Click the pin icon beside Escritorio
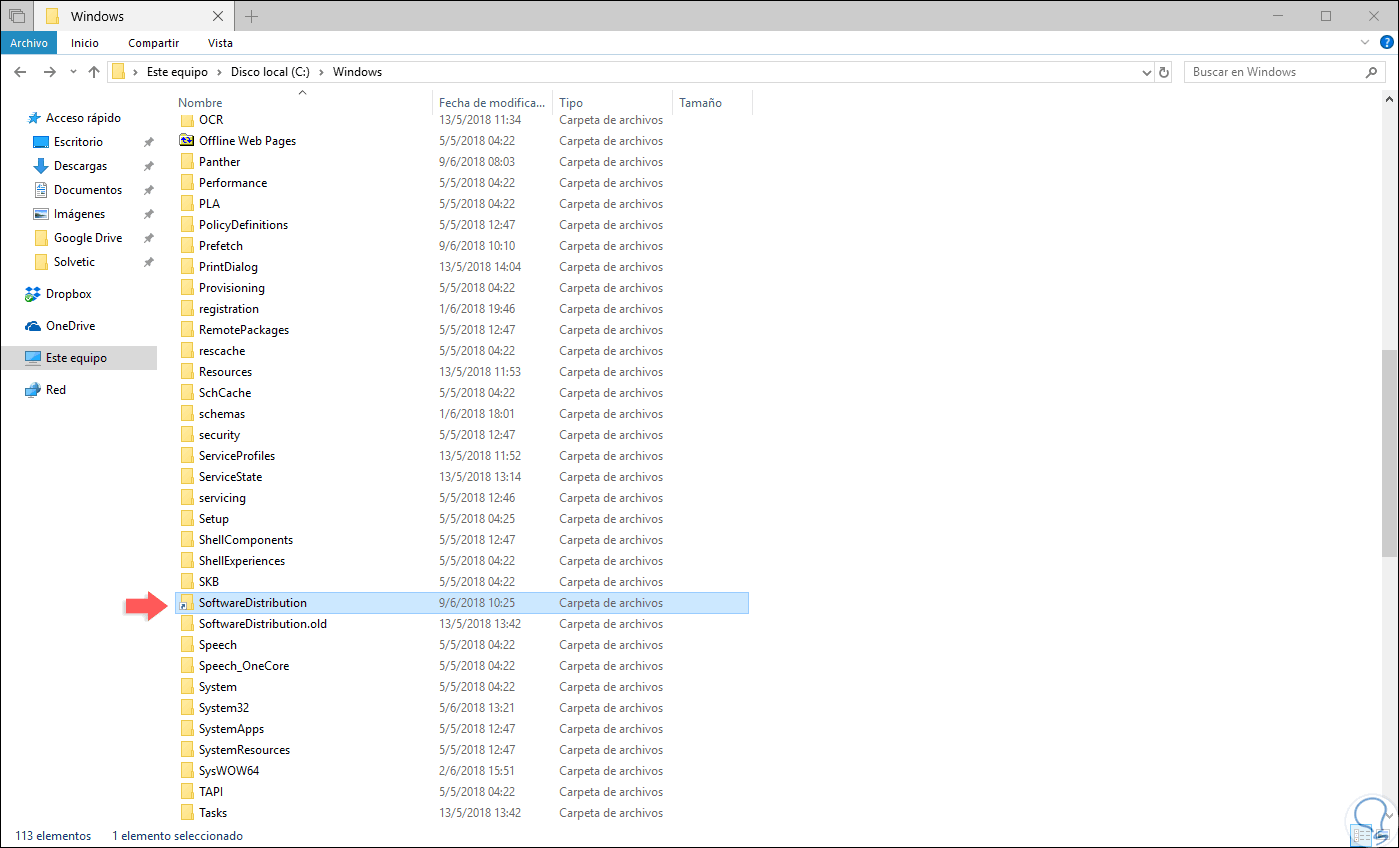This screenshot has height=848, width=1399. [149, 142]
